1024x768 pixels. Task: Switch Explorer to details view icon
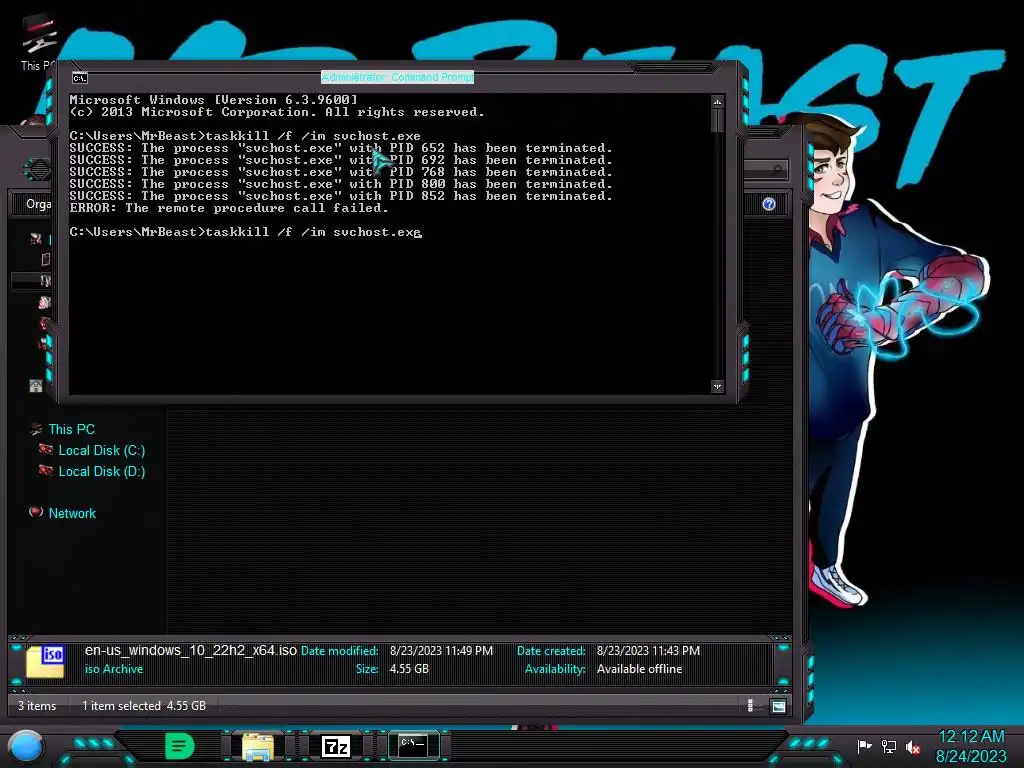pyautogui.click(x=750, y=705)
